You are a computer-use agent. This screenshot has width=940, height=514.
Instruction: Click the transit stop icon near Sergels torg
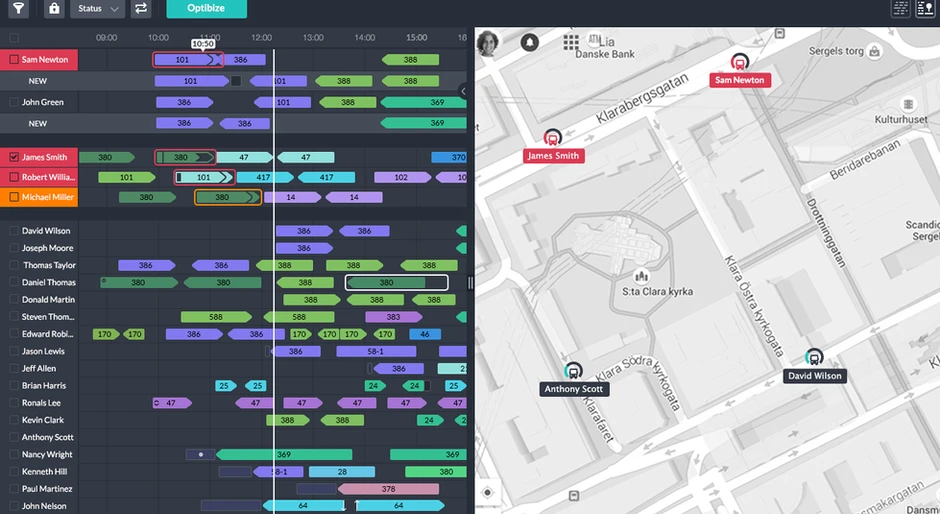pos(779,34)
